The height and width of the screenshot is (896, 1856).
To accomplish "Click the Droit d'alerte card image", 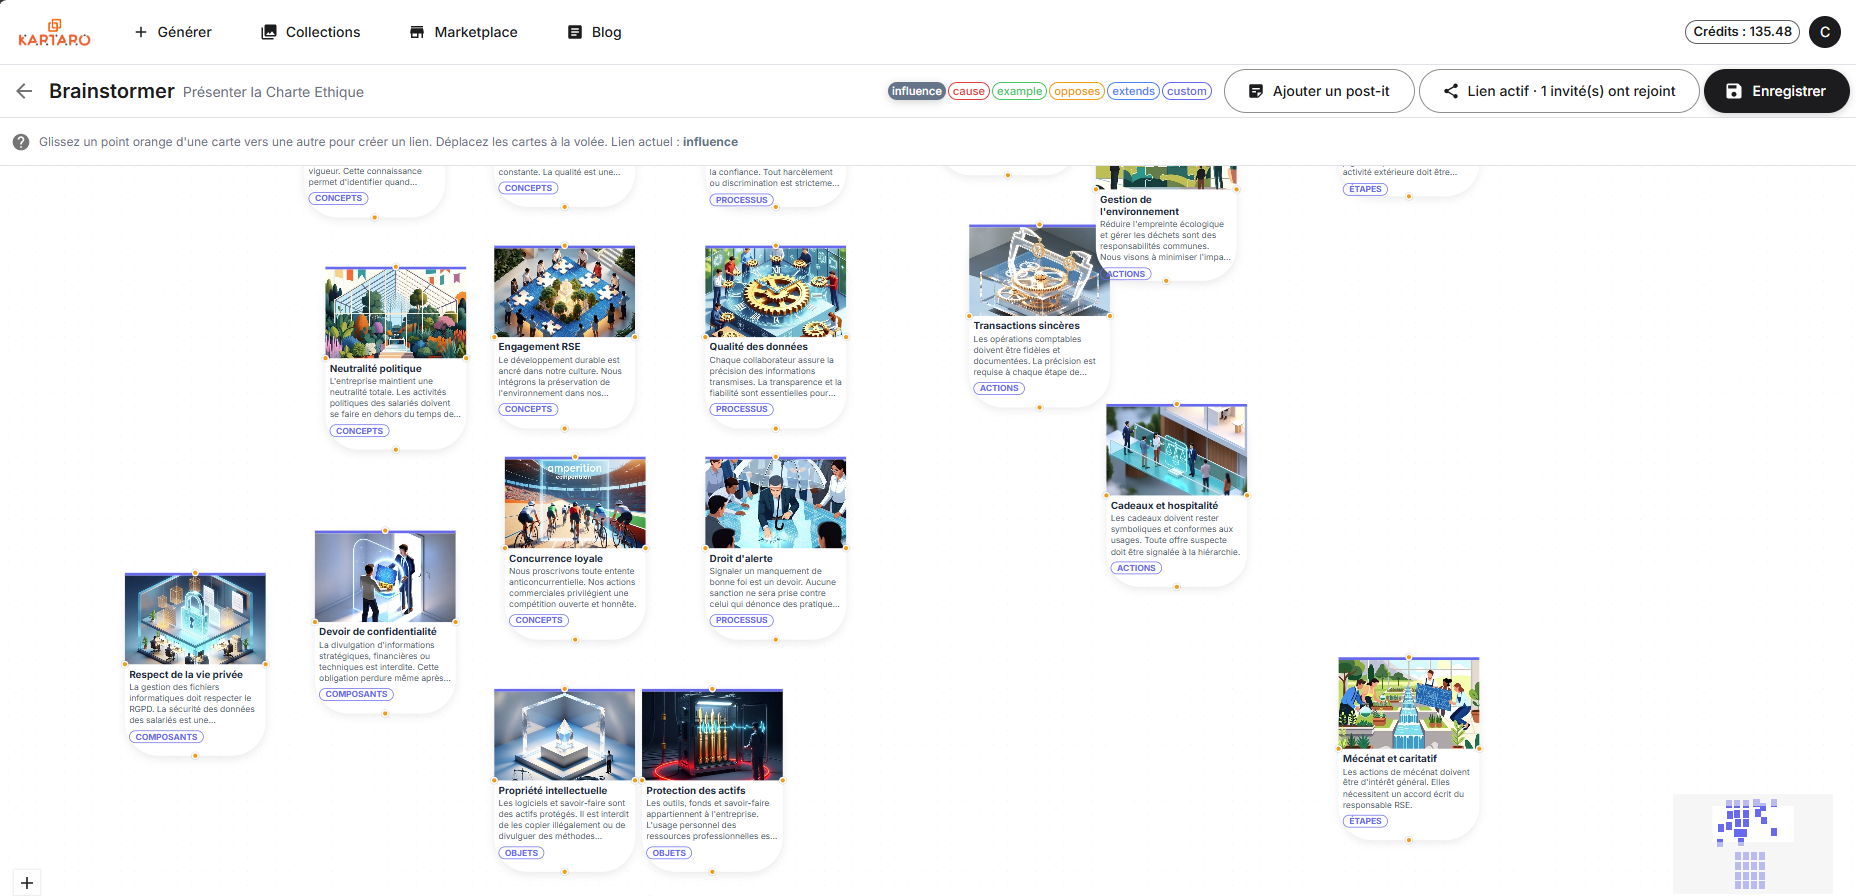I will click(x=775, y=503).
